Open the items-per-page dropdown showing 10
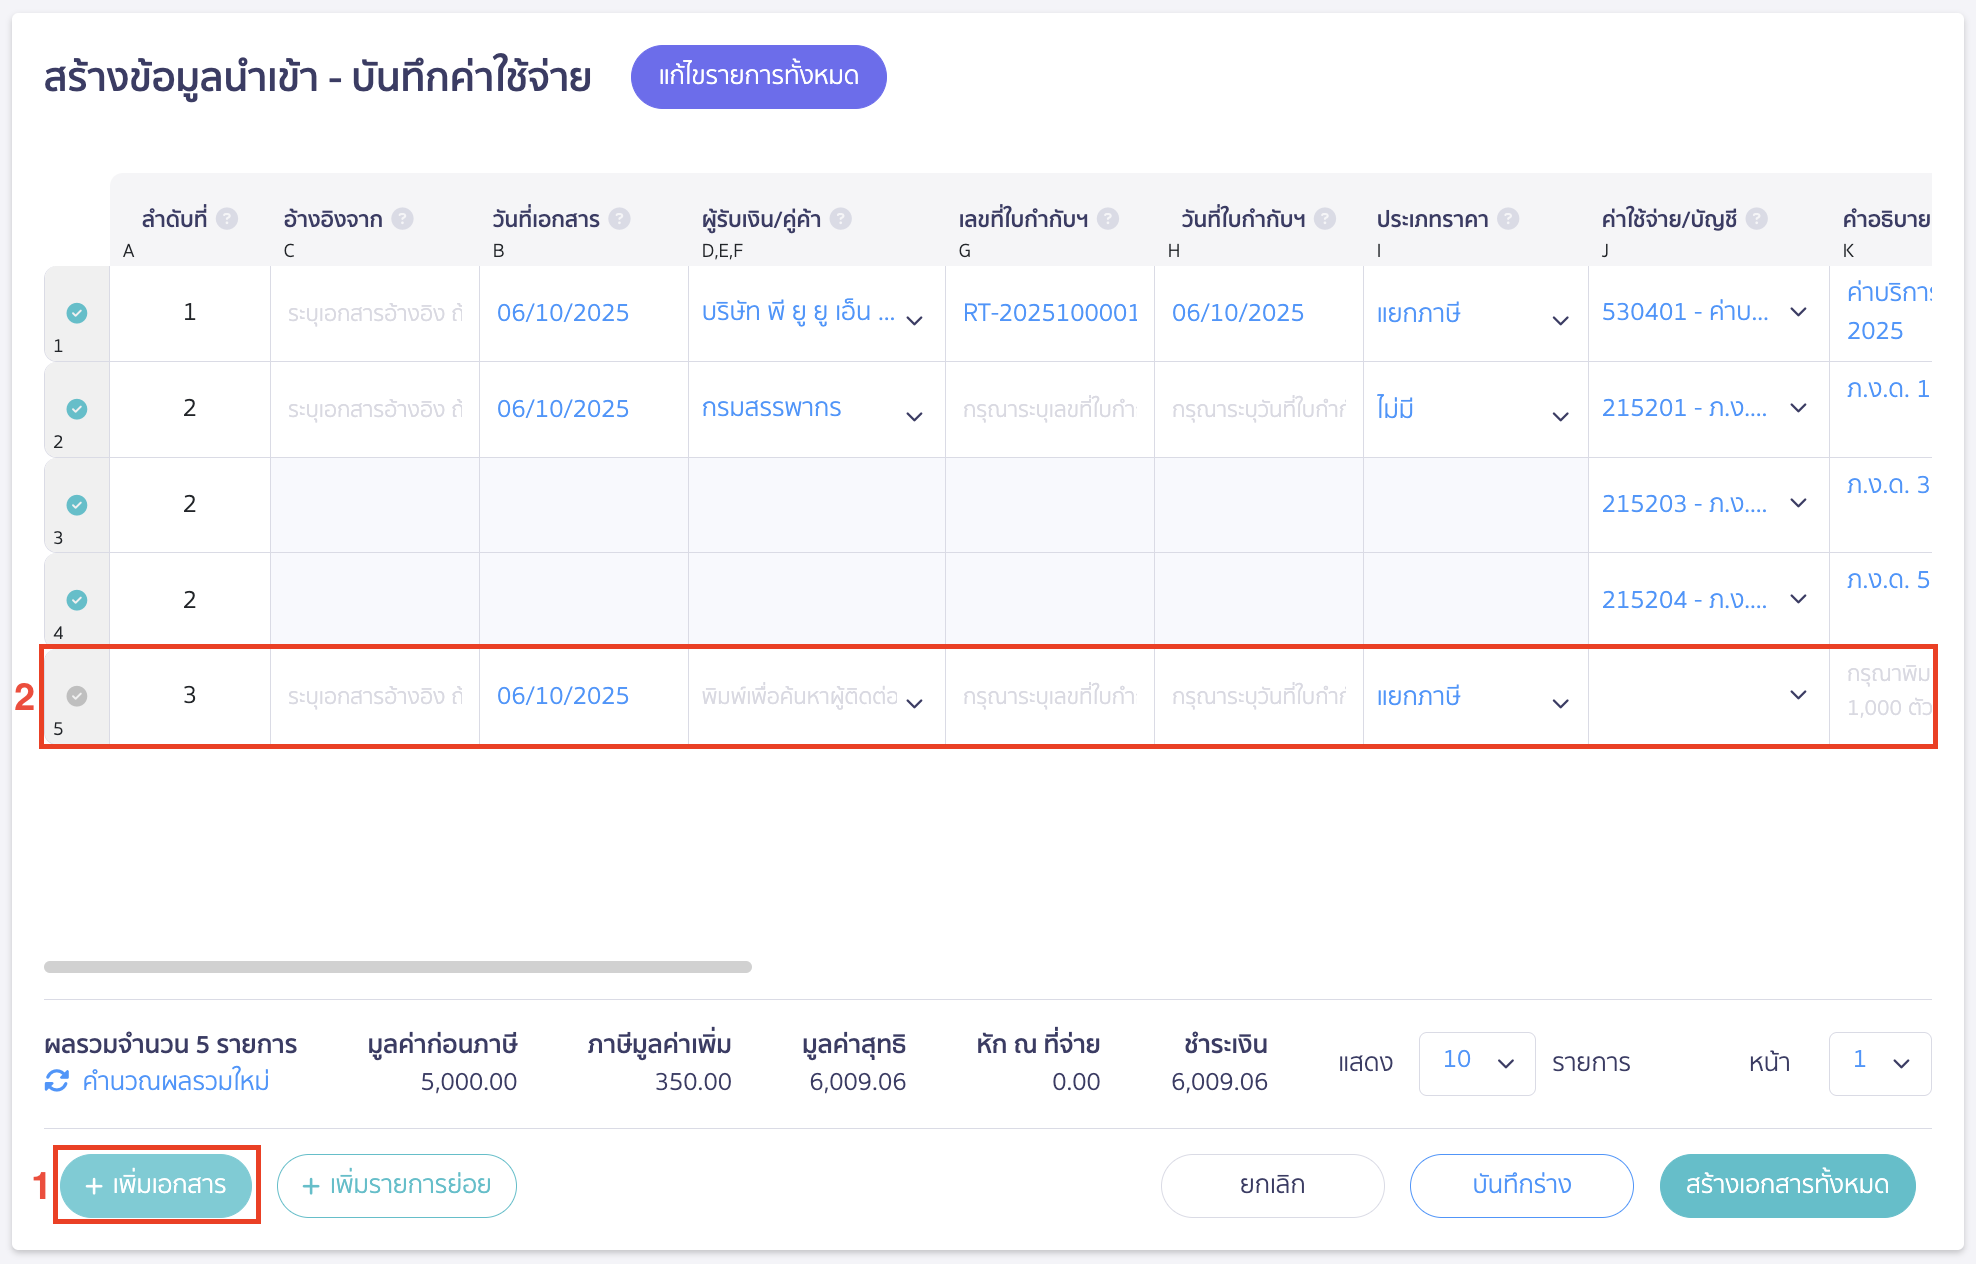1976x1264 pixels. click(1476, 1063)
